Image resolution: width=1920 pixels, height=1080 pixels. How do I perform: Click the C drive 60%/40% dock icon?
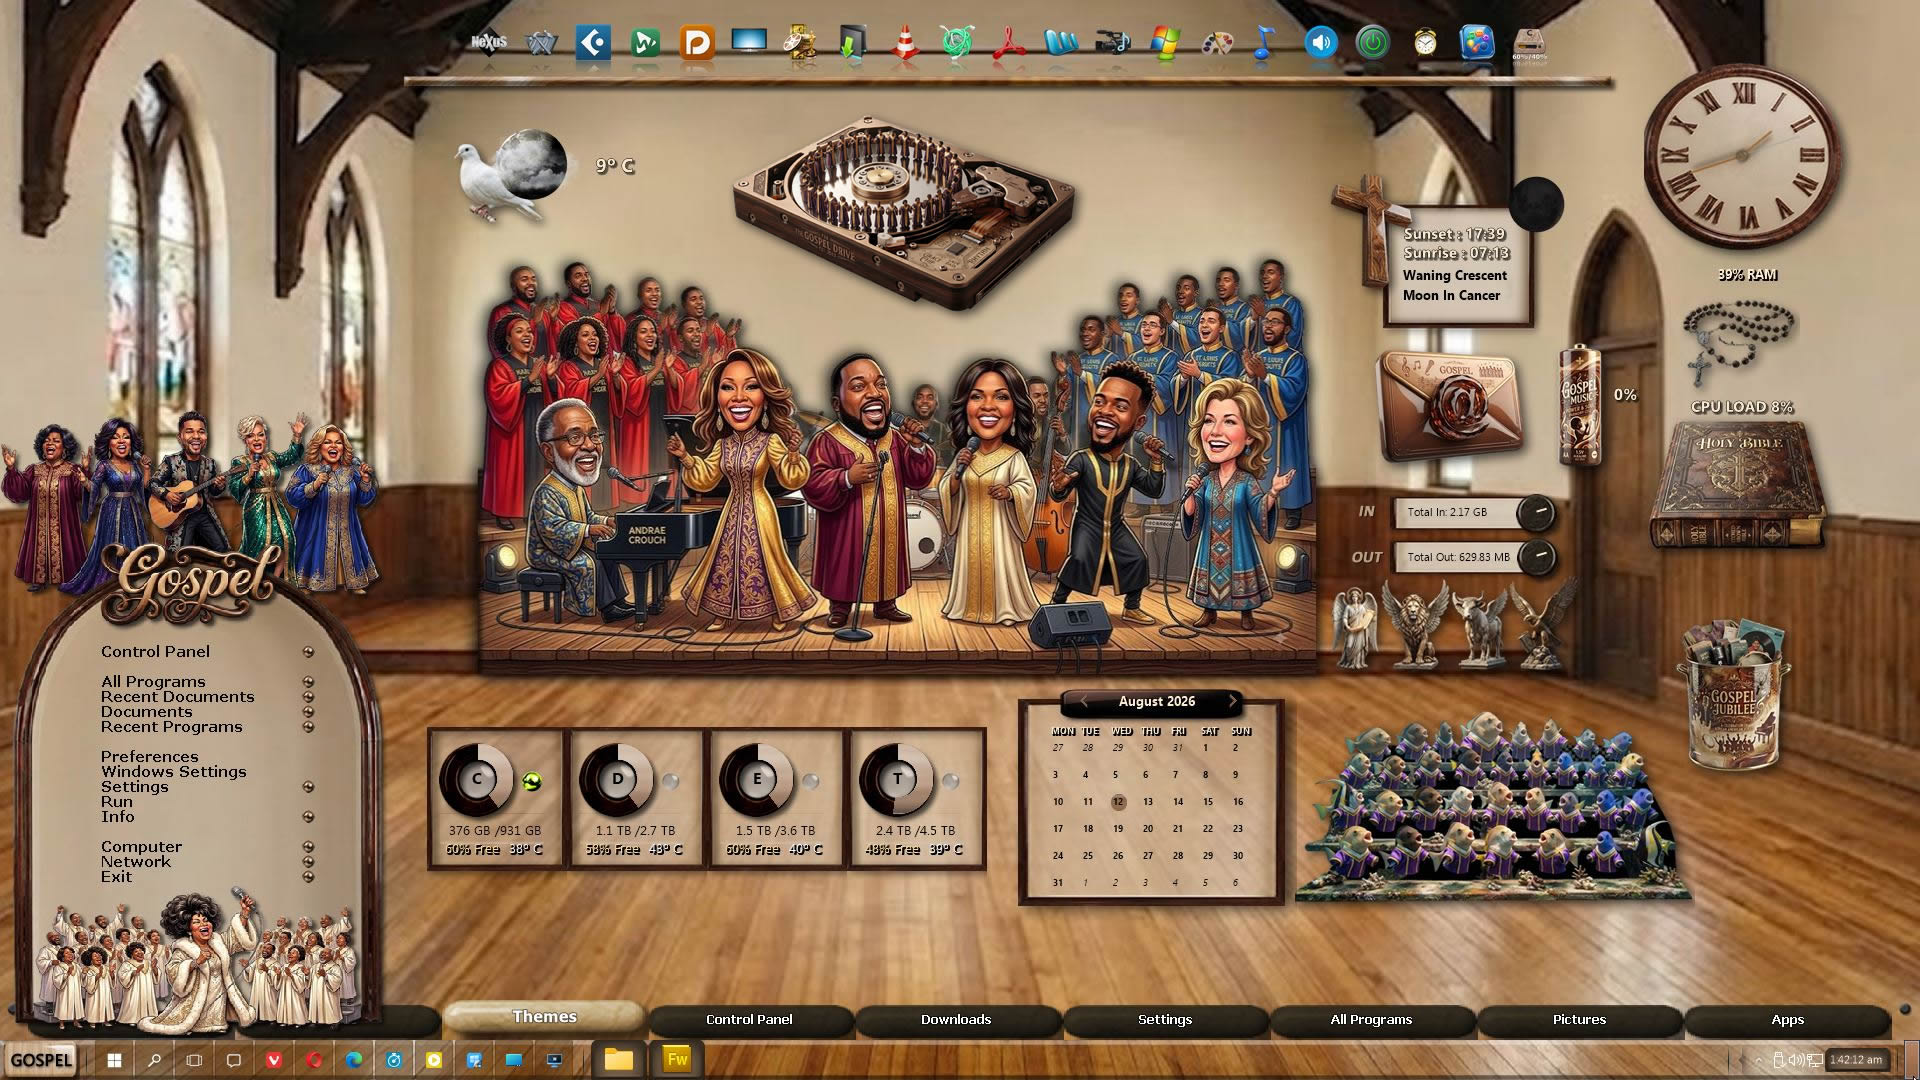(1529, 44)
